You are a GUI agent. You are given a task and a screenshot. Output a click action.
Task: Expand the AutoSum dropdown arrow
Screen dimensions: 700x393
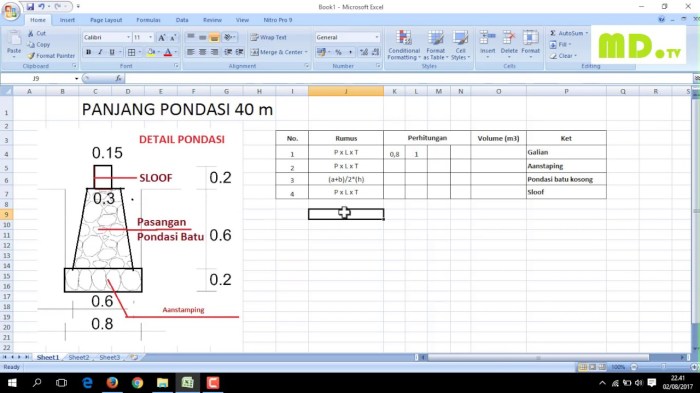(587, 33)
